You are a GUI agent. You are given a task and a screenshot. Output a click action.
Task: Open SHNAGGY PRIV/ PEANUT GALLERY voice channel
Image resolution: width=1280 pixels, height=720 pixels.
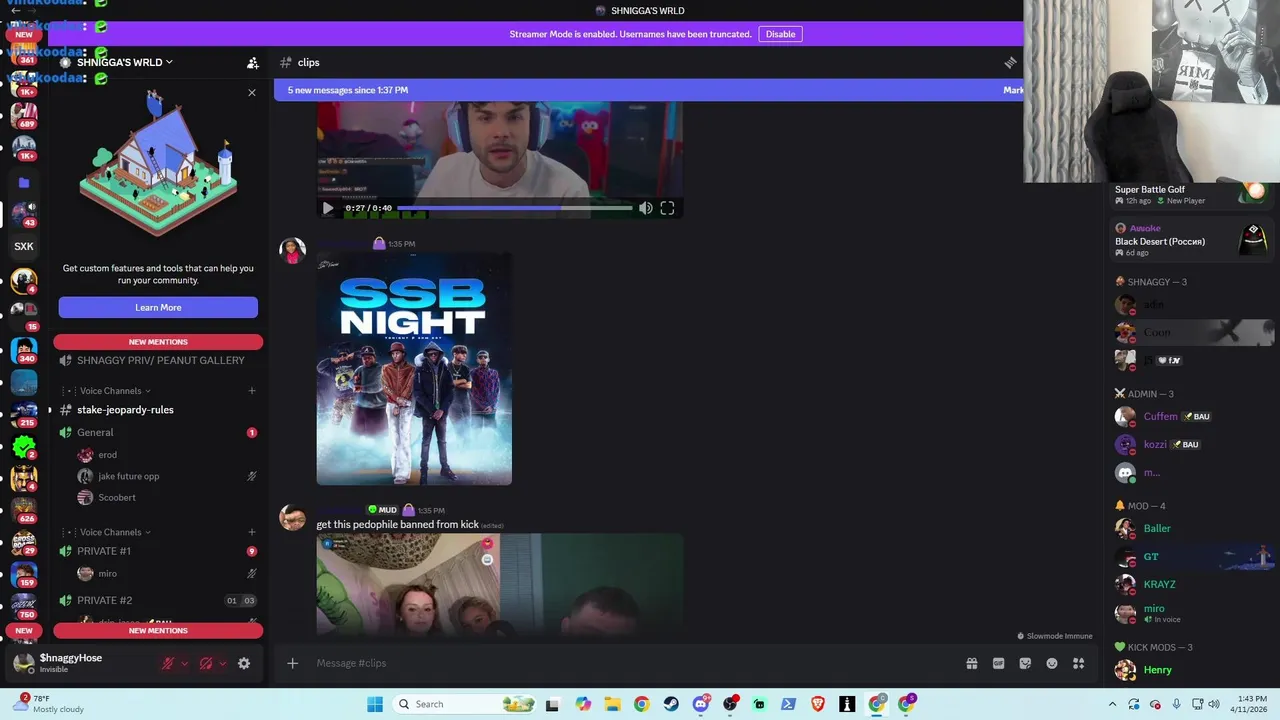pos(158,360)
